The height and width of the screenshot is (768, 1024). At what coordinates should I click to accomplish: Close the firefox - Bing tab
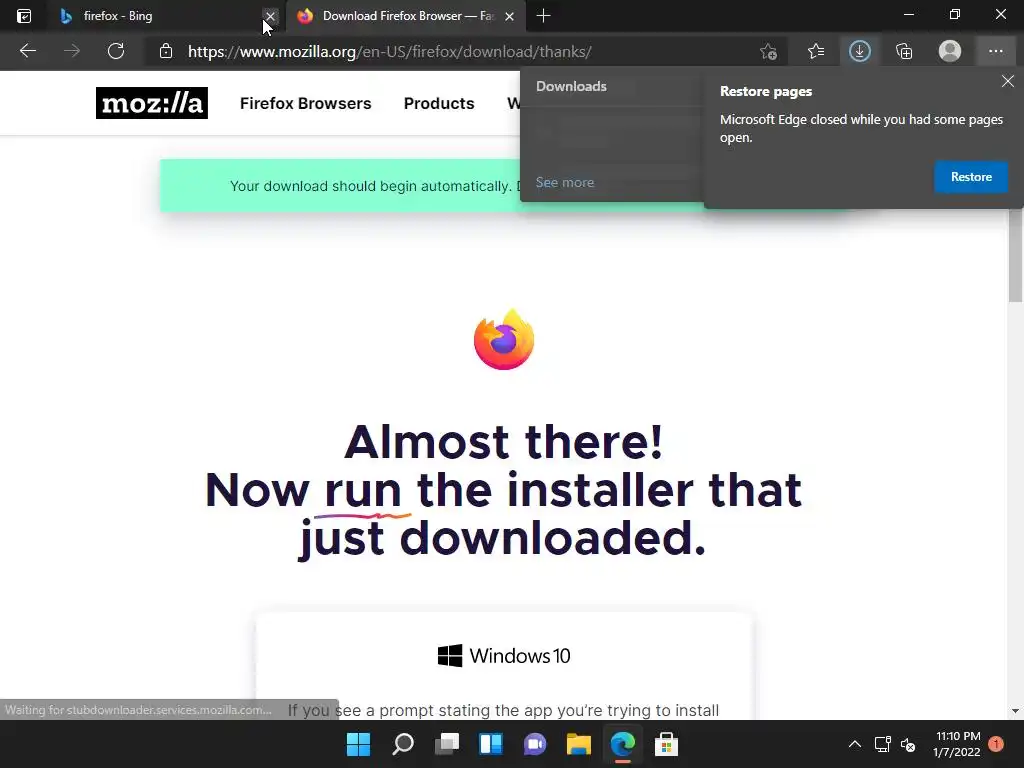tap(270, 16)
